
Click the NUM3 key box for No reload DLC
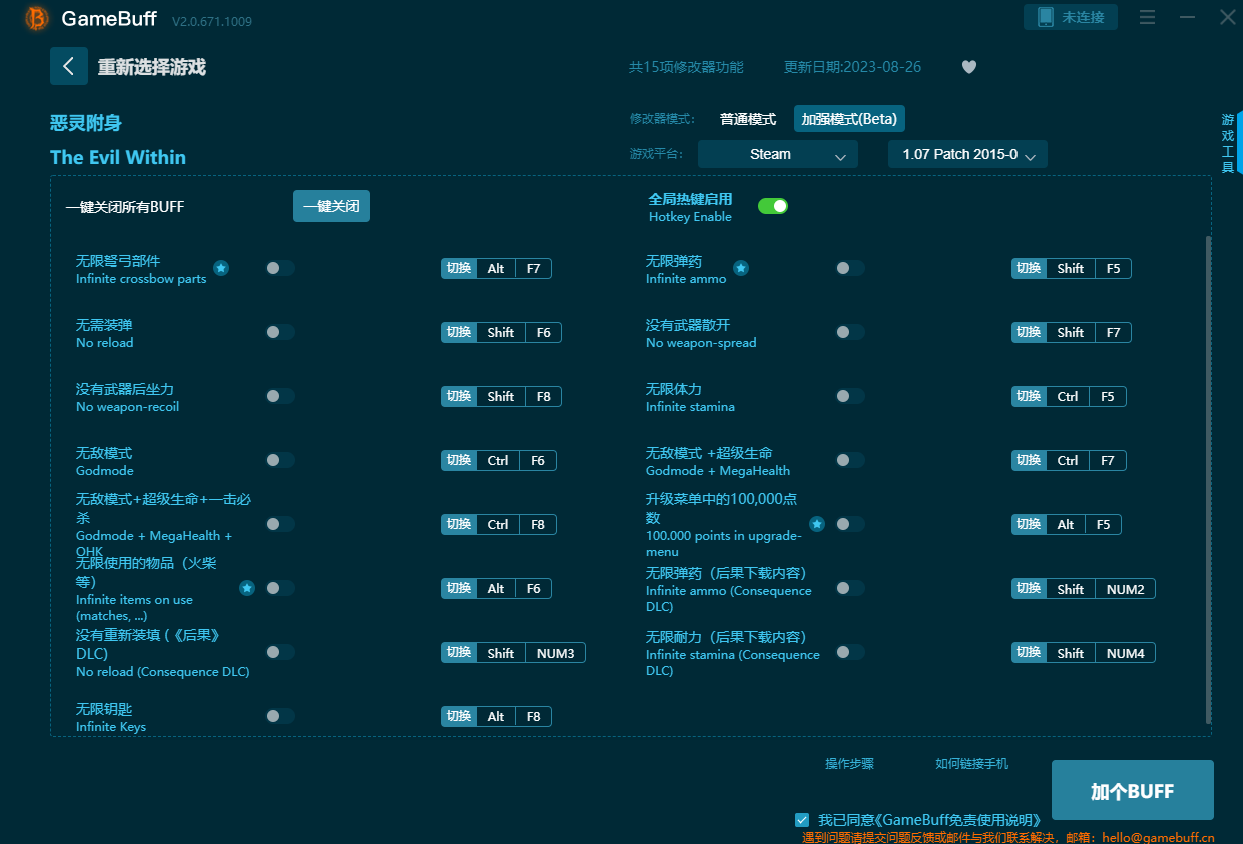(x=555, y=652)
